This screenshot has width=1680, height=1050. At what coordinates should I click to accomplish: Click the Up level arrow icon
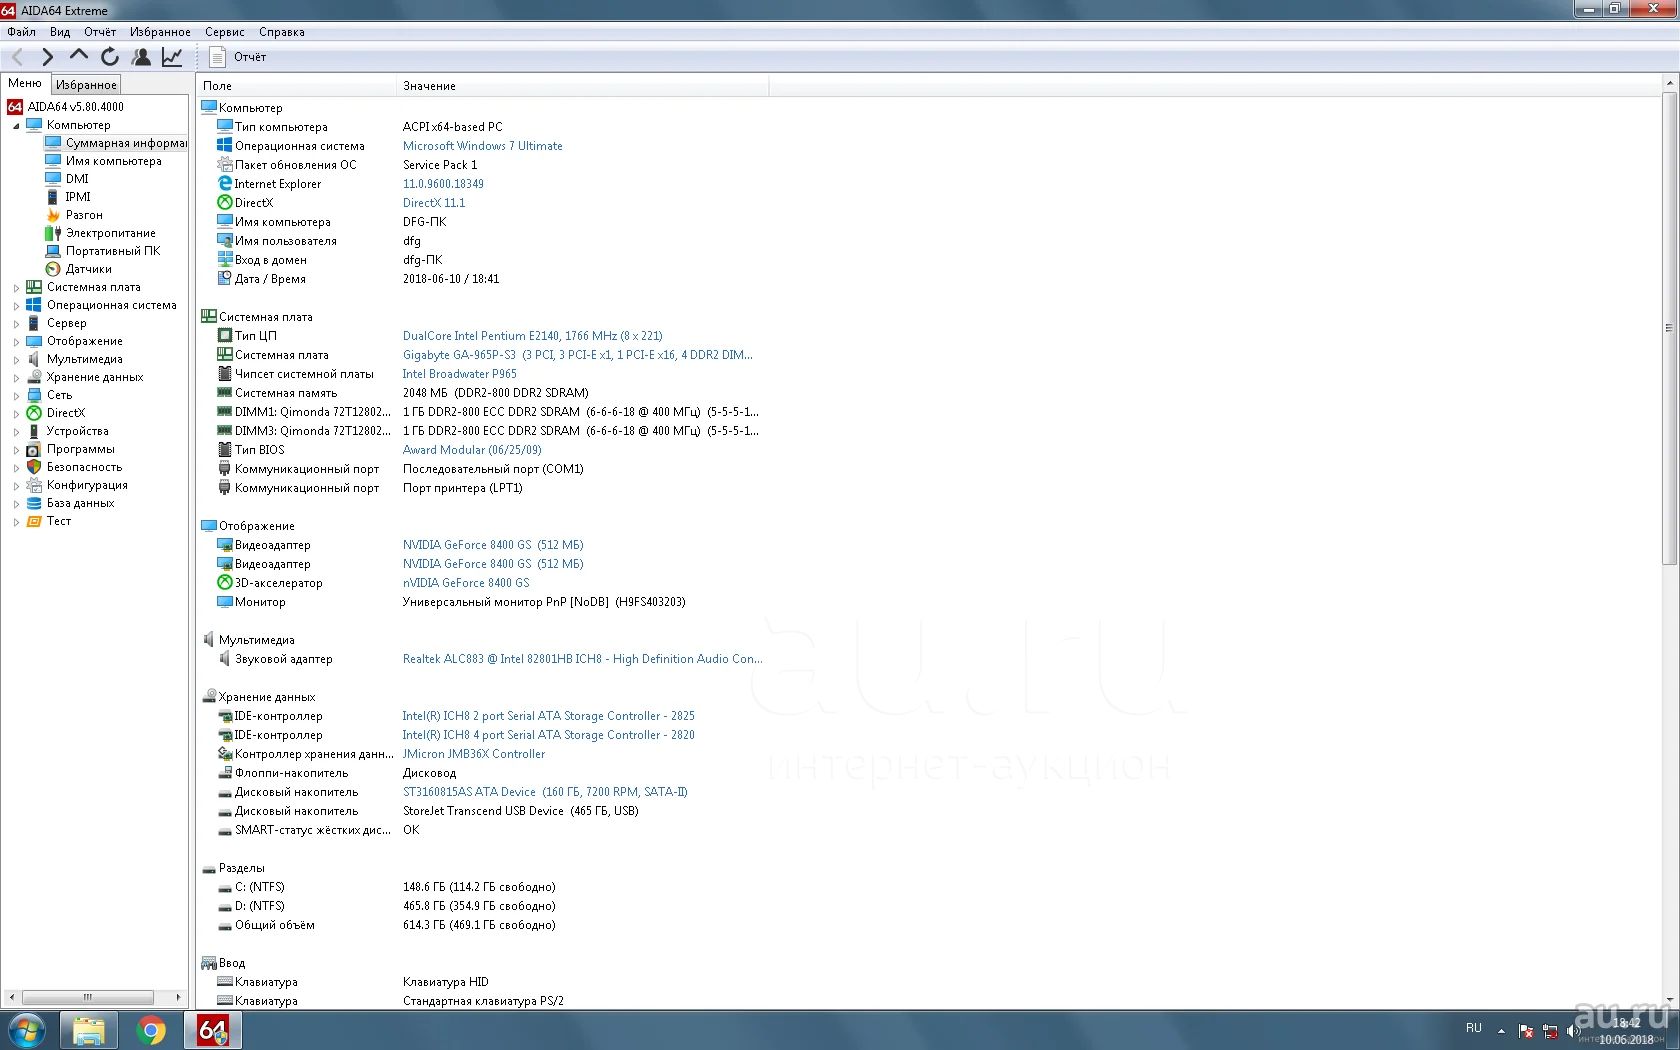(78, 55)
